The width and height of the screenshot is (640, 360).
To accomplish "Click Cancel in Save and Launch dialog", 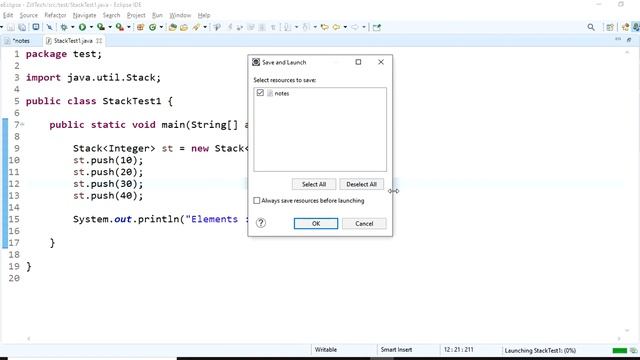I will [364, 223].
